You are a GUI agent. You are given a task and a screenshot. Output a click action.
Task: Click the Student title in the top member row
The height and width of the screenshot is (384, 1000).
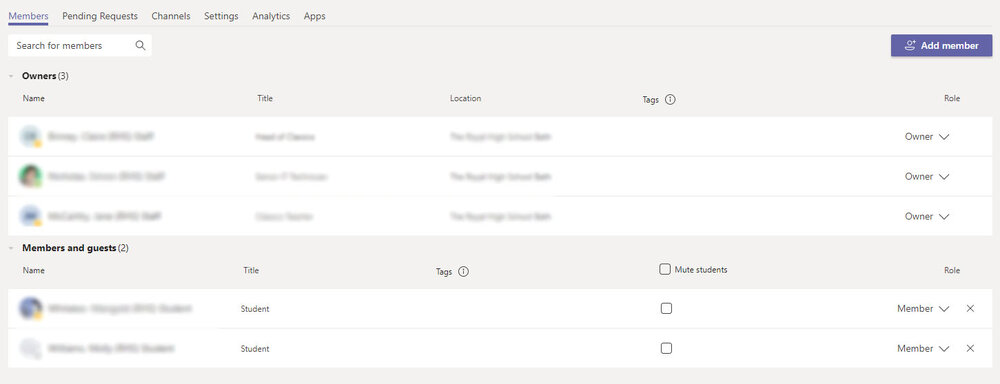pyautogui.click(x=255, y=309)
